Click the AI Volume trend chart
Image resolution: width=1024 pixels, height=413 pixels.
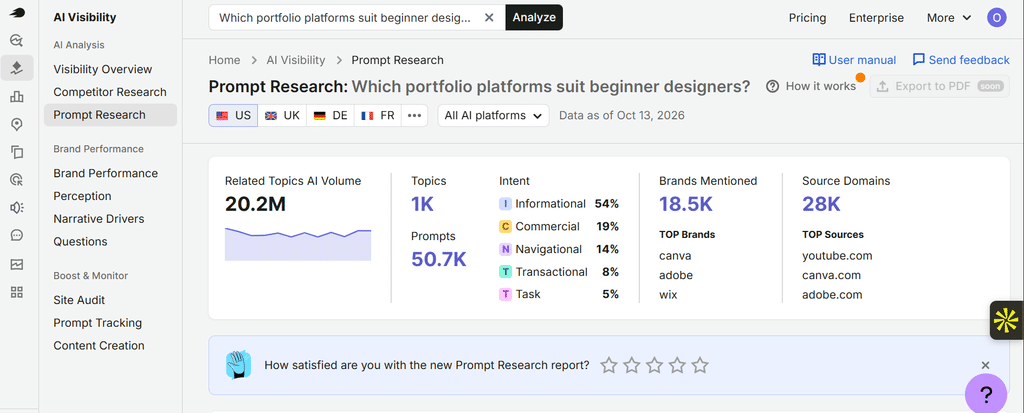click(x=298, y=245)
